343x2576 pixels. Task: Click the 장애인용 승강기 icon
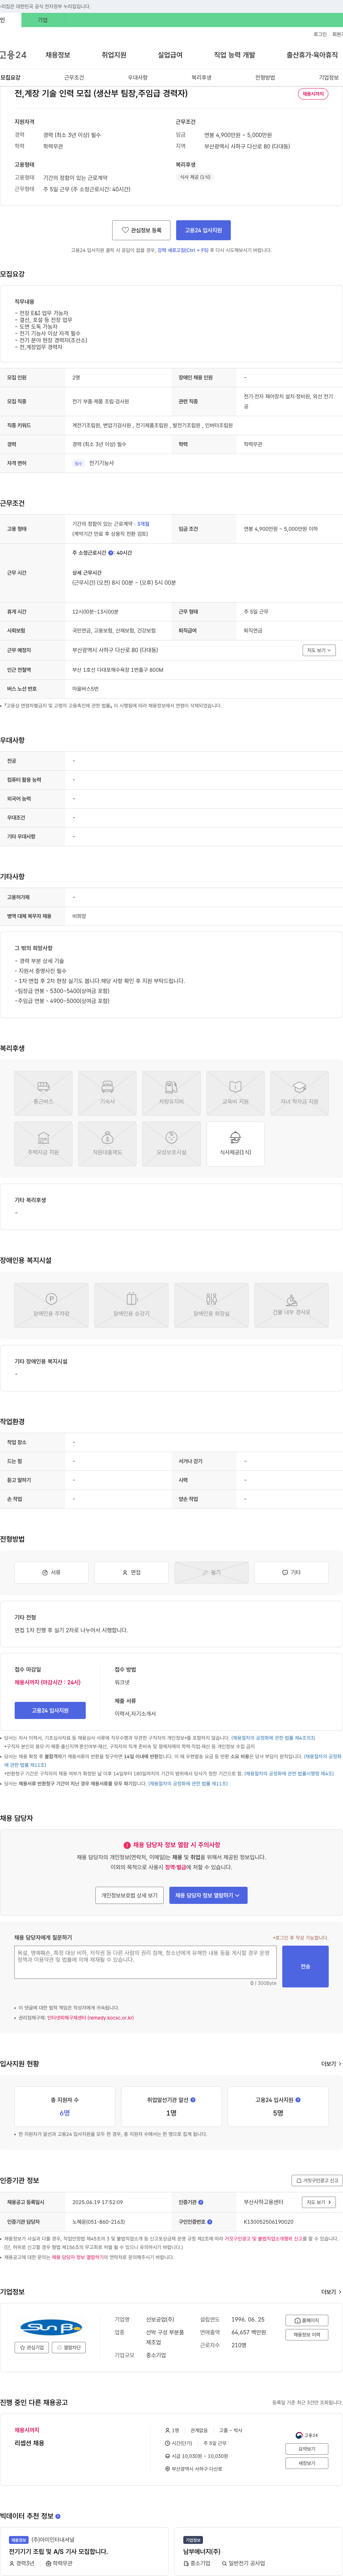[x=131, y=1305]
